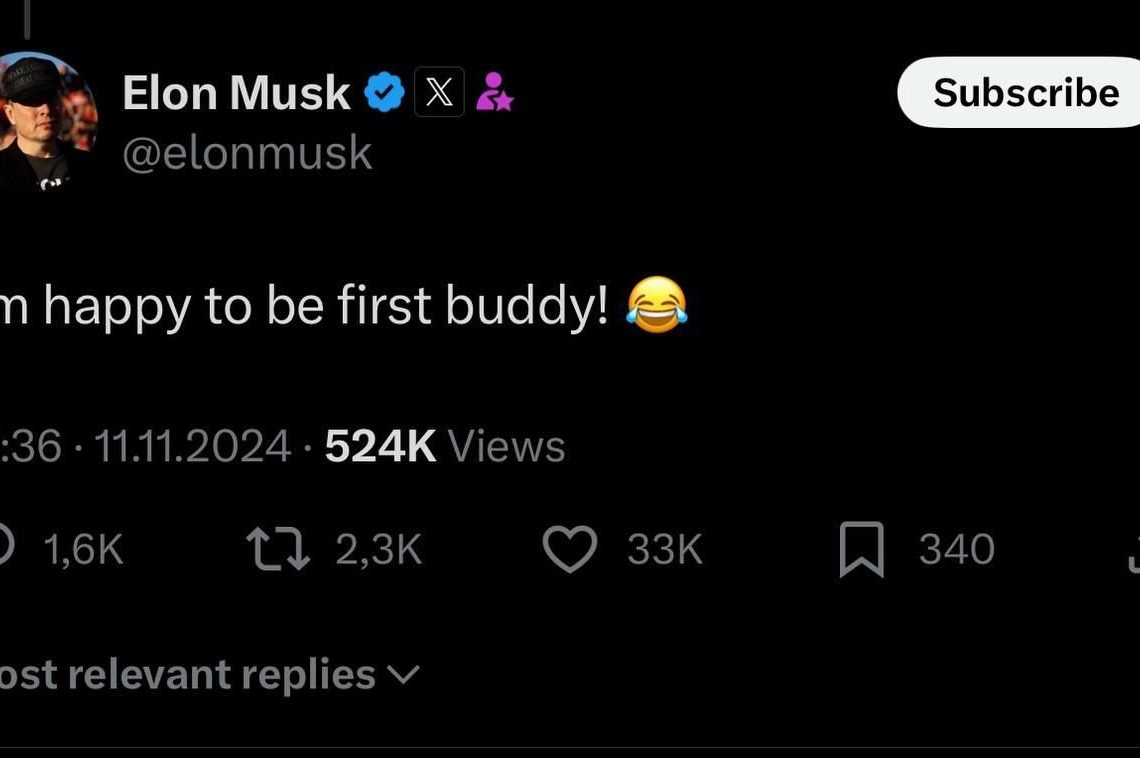
Task: Click the 11.11.2024 post date
Action: (x=192, y=446)
